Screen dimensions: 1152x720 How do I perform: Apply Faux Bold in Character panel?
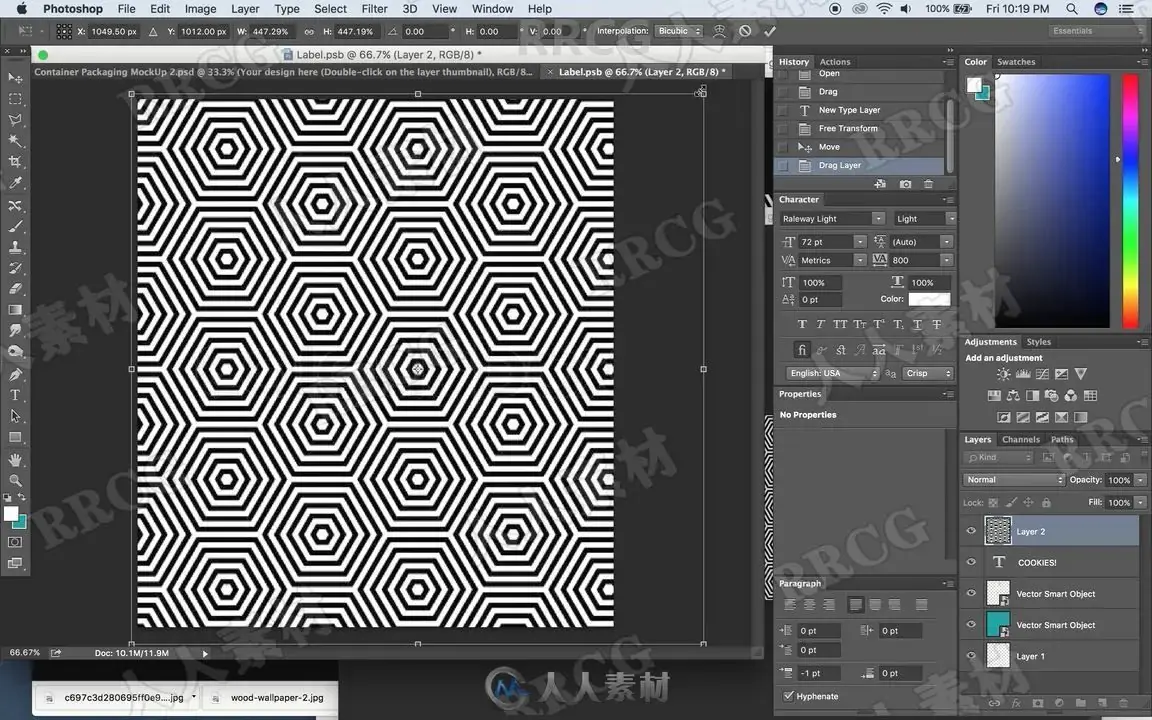coord(802,324)
